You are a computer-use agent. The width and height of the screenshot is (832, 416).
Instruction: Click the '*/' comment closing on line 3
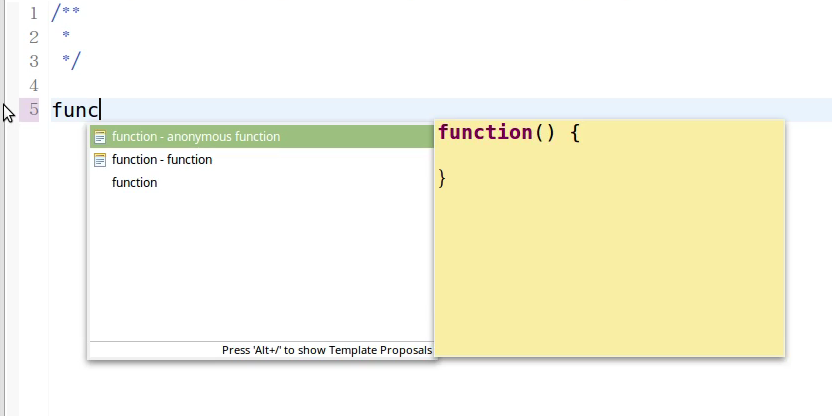(x=70, y=61)
